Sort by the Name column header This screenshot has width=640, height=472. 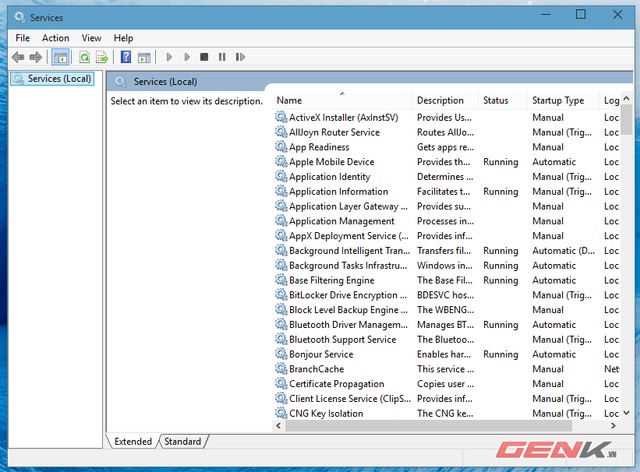(342, 100)
